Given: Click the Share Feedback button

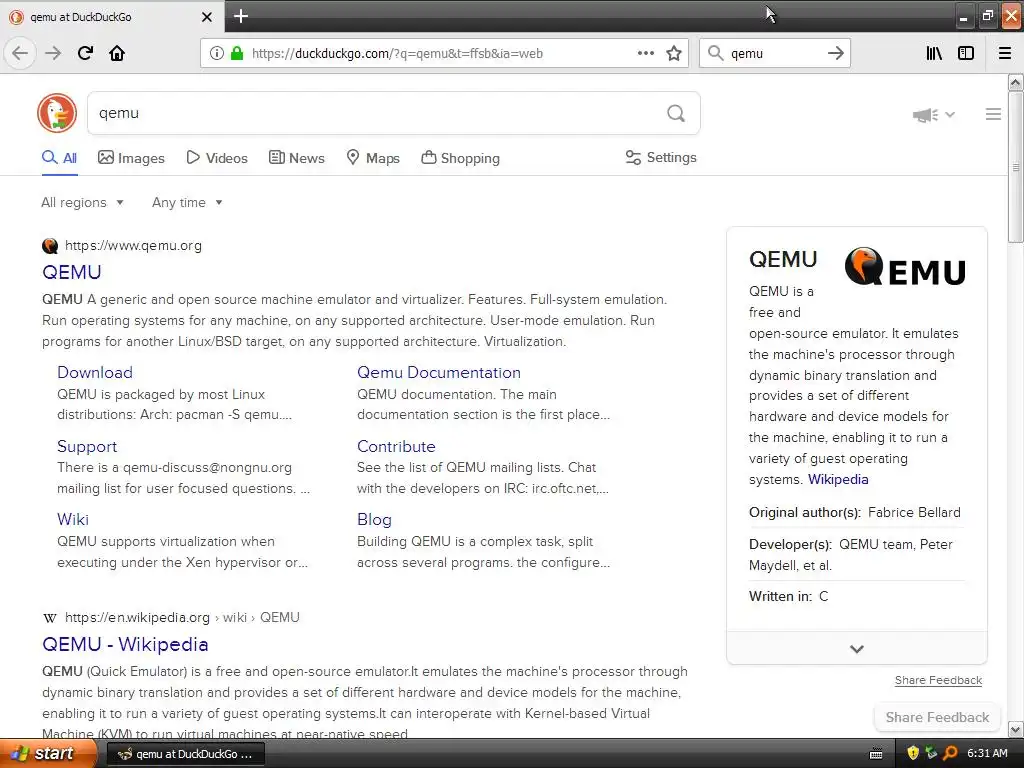Looking at the screenshot, I should coord(937,717).
